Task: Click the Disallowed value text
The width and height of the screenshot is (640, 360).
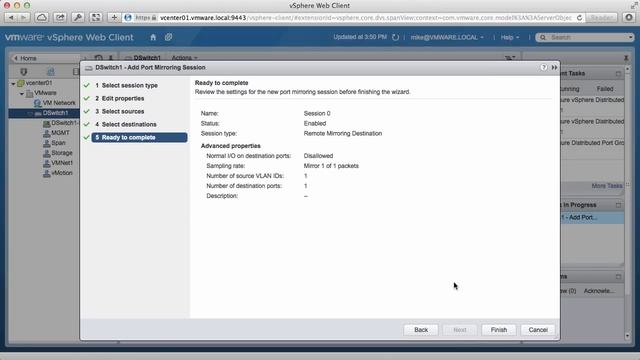Action: 318,156
